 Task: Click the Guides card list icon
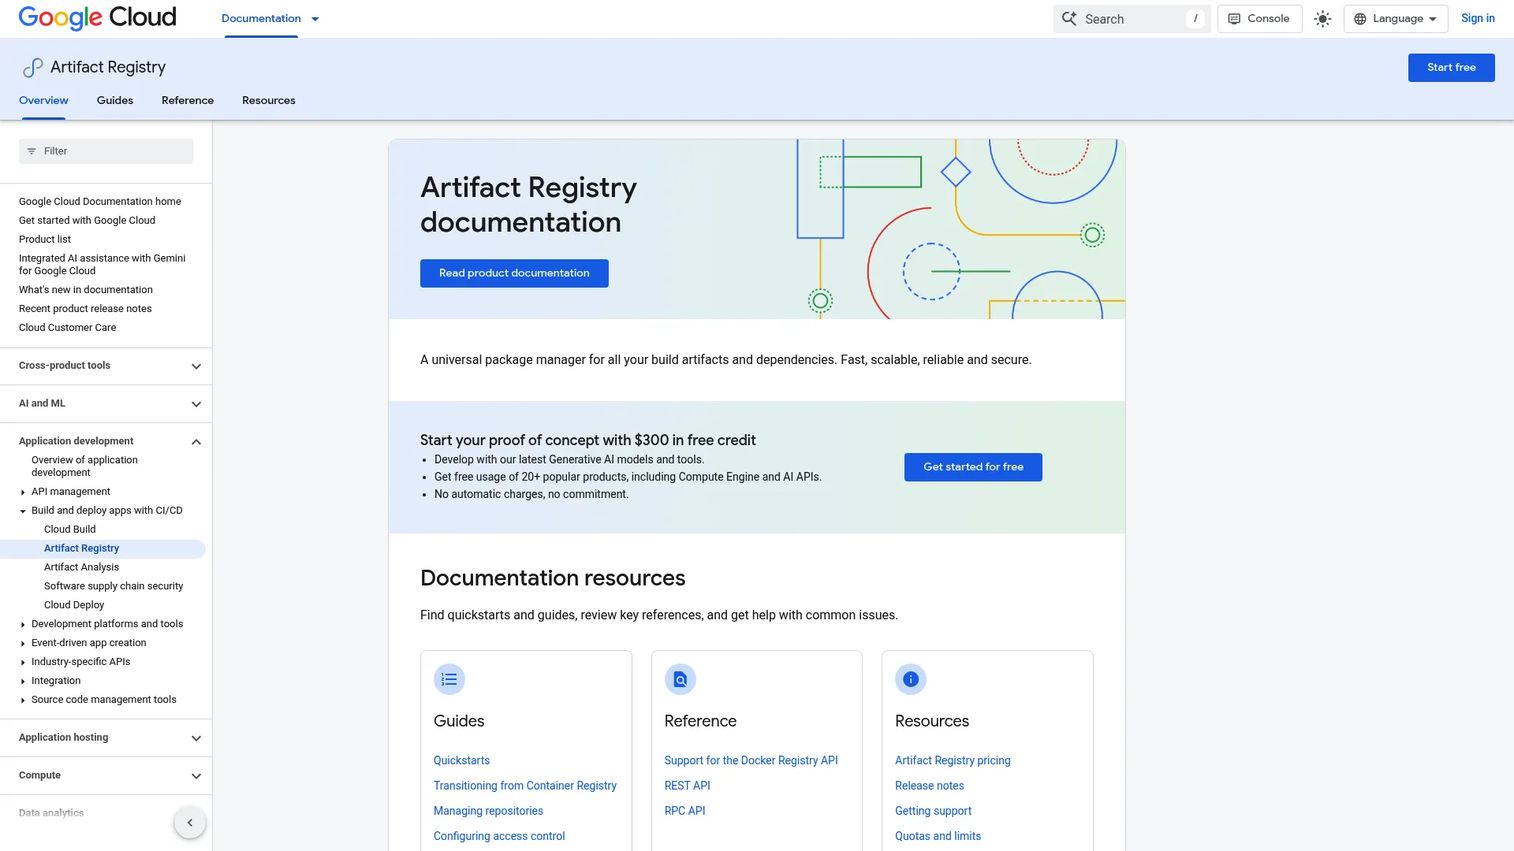click(x=449, y=680)
